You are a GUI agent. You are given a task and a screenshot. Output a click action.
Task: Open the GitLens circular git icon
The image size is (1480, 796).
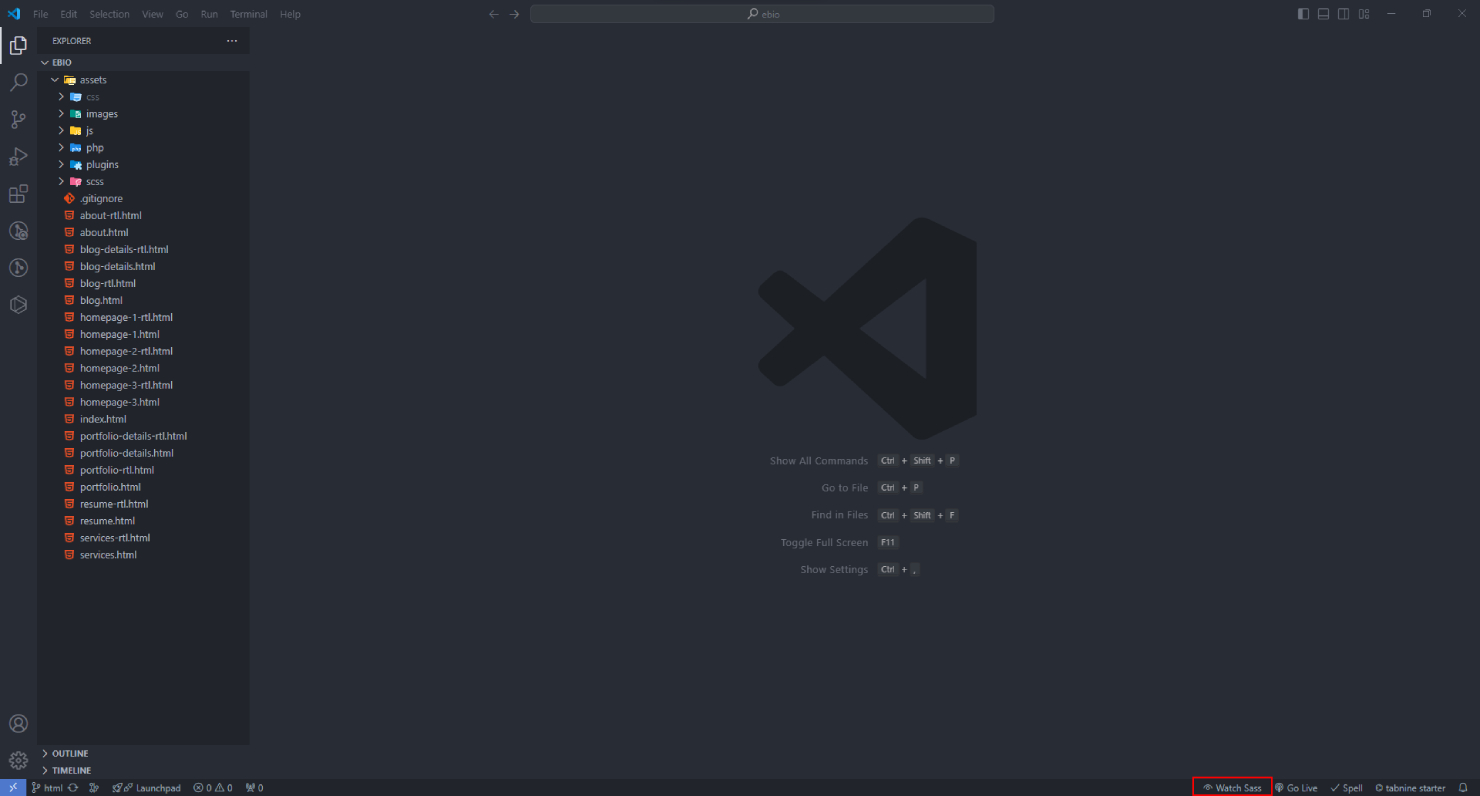click(x=18, y=268)
